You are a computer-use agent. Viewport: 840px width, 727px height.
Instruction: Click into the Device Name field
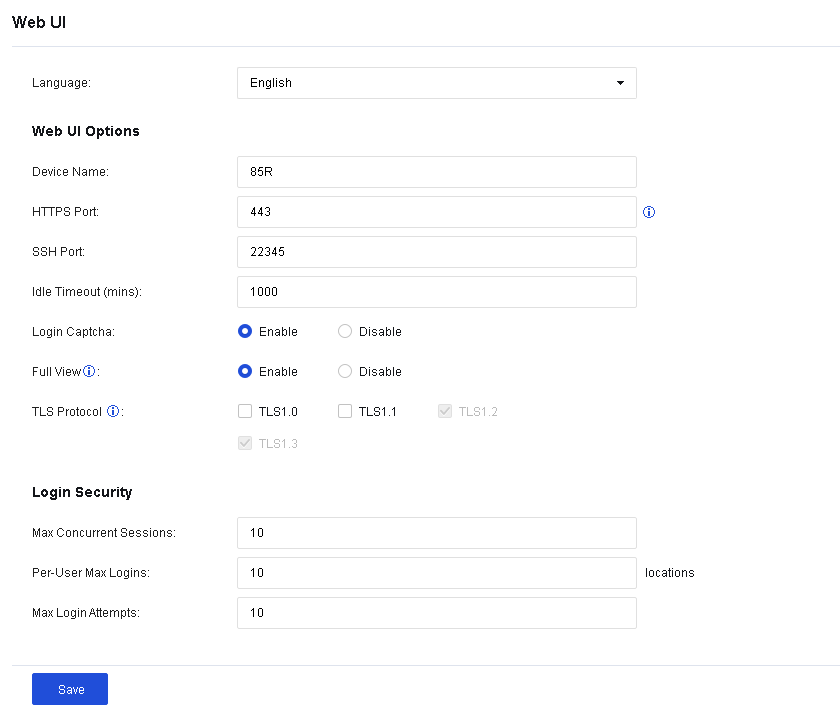point(436,172)
